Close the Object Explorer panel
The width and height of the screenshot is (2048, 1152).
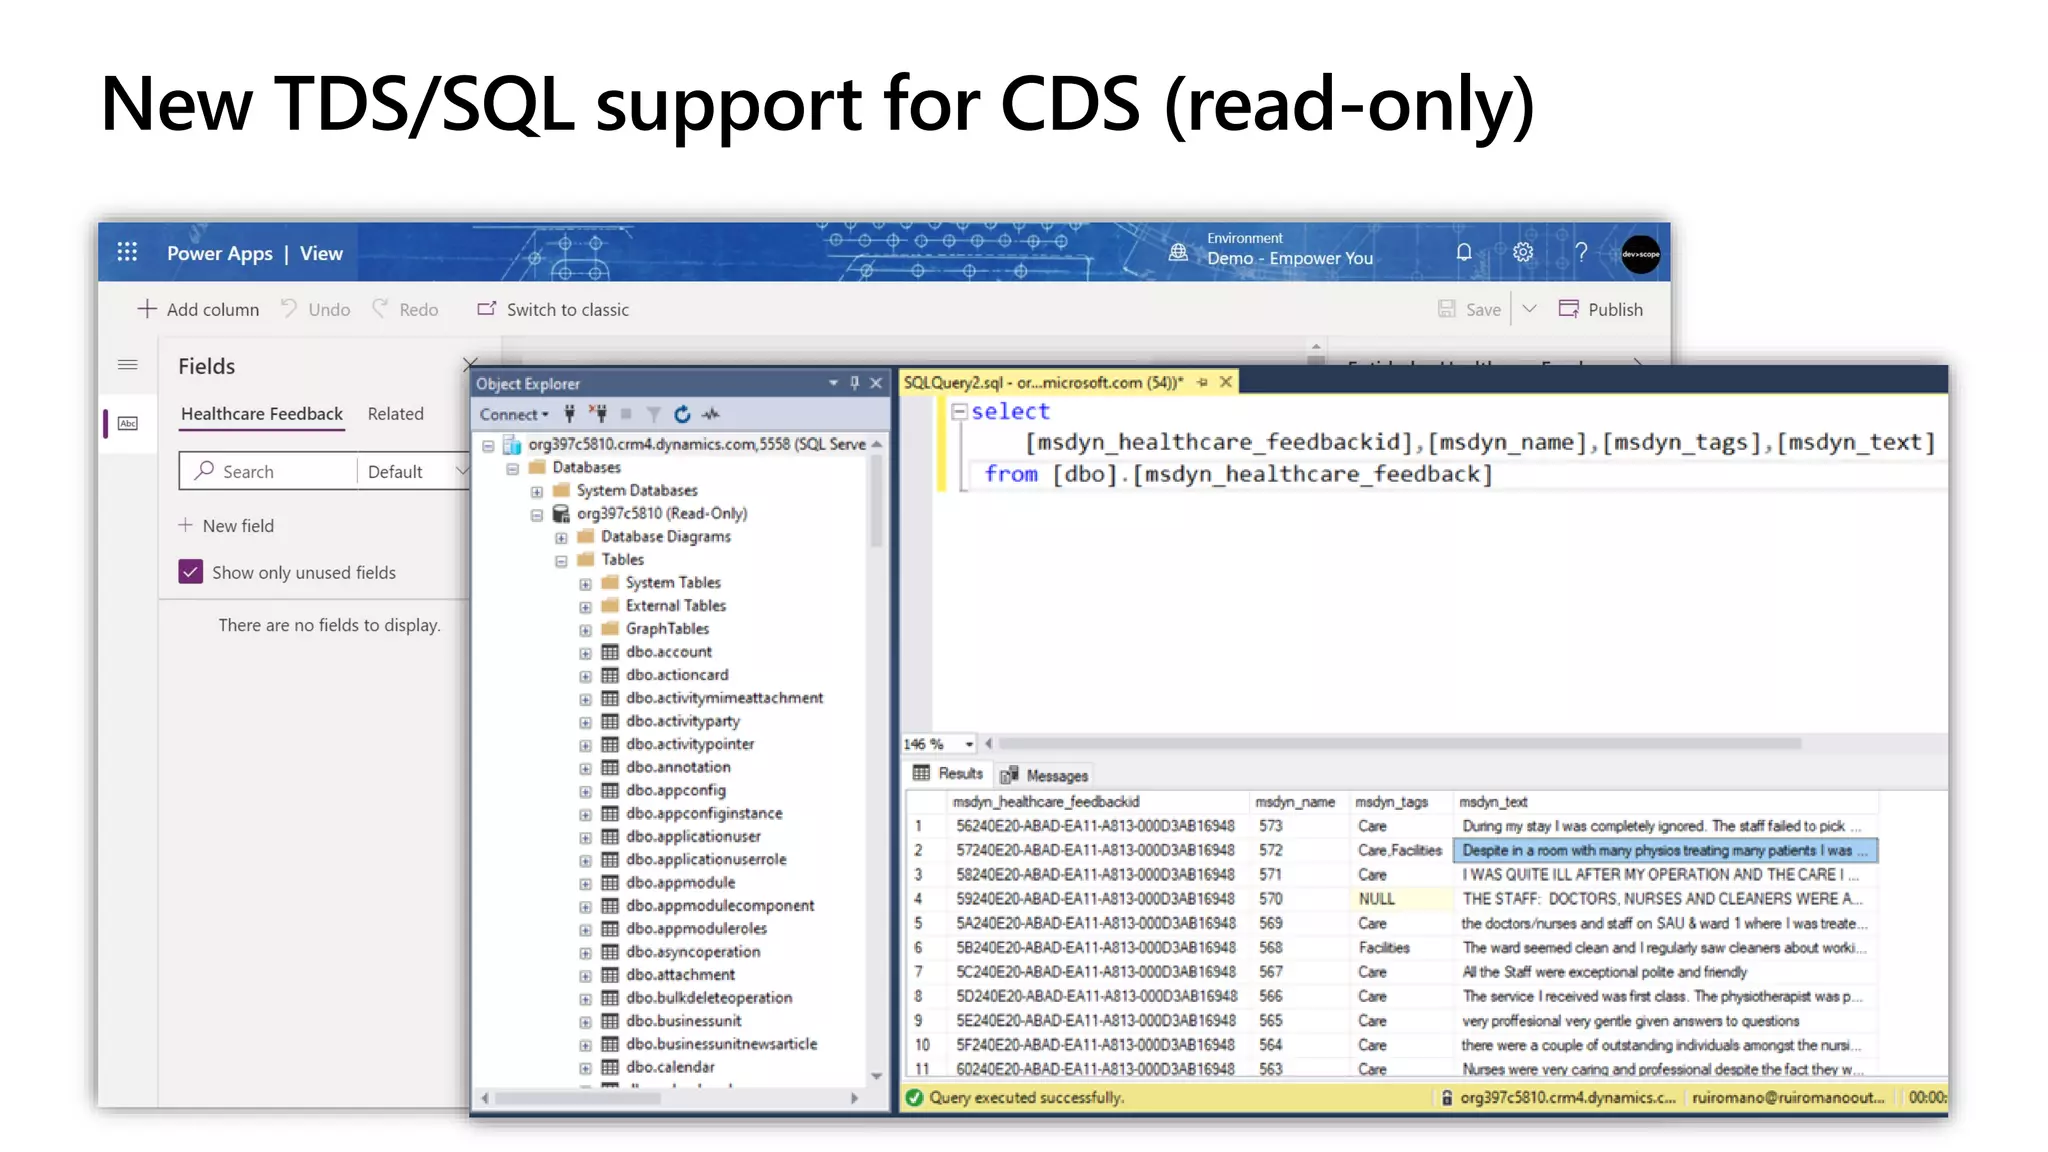coord(876,383)
